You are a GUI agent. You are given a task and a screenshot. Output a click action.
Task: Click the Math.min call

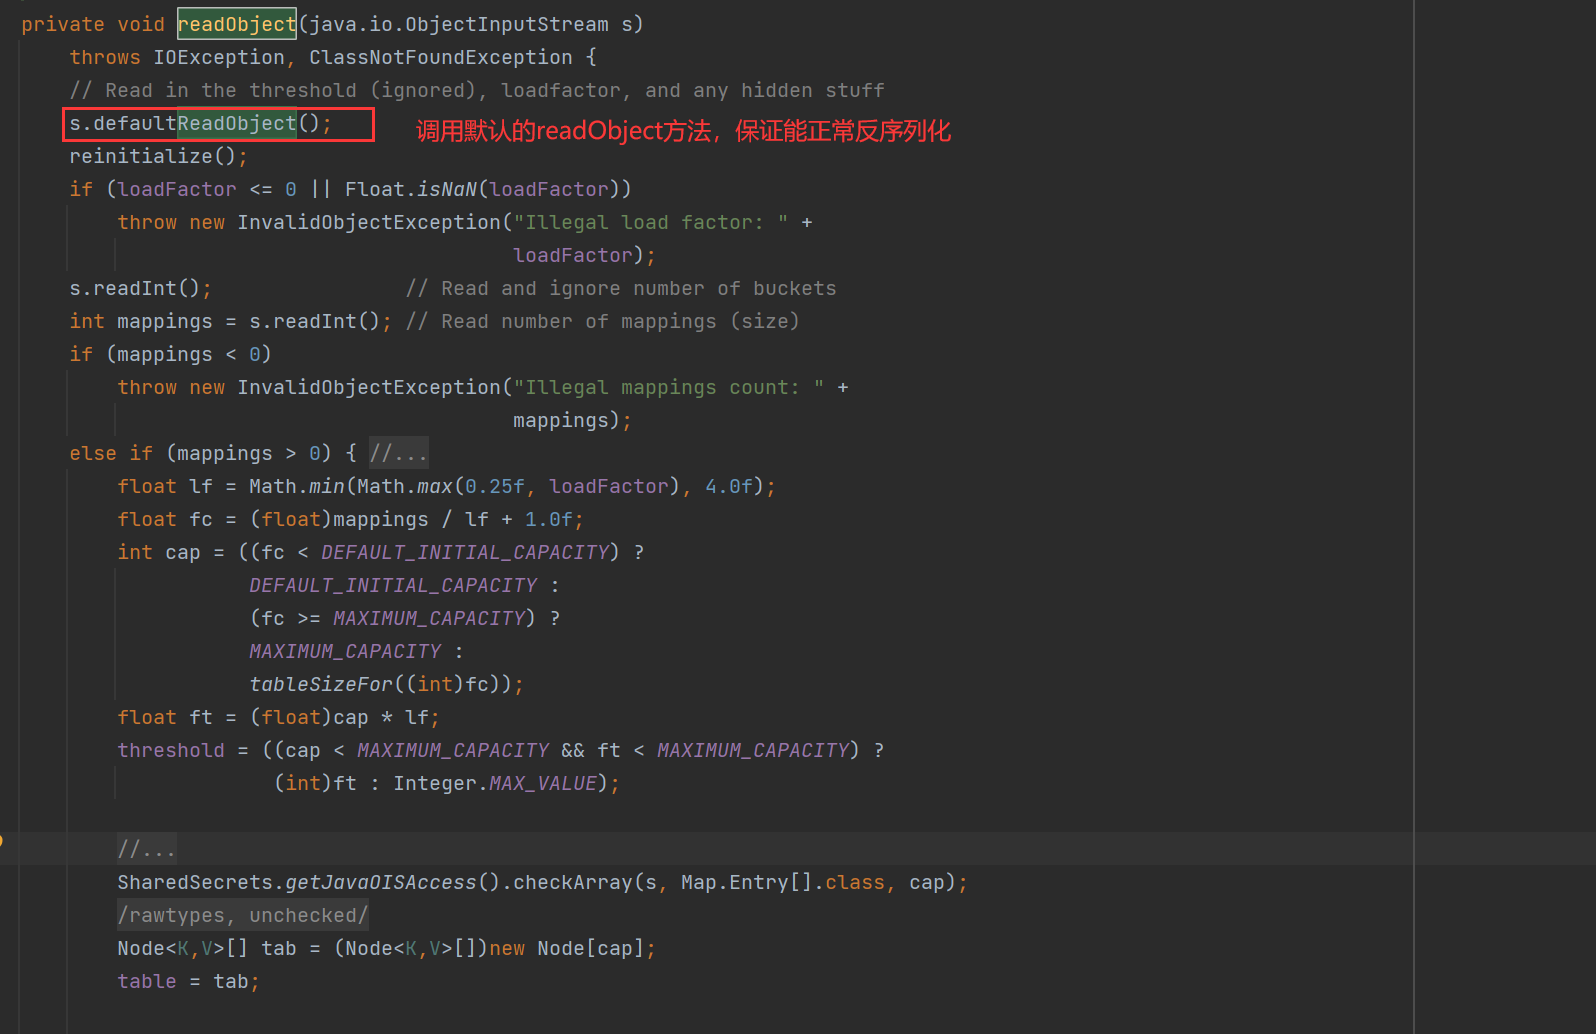pos(297,486)
